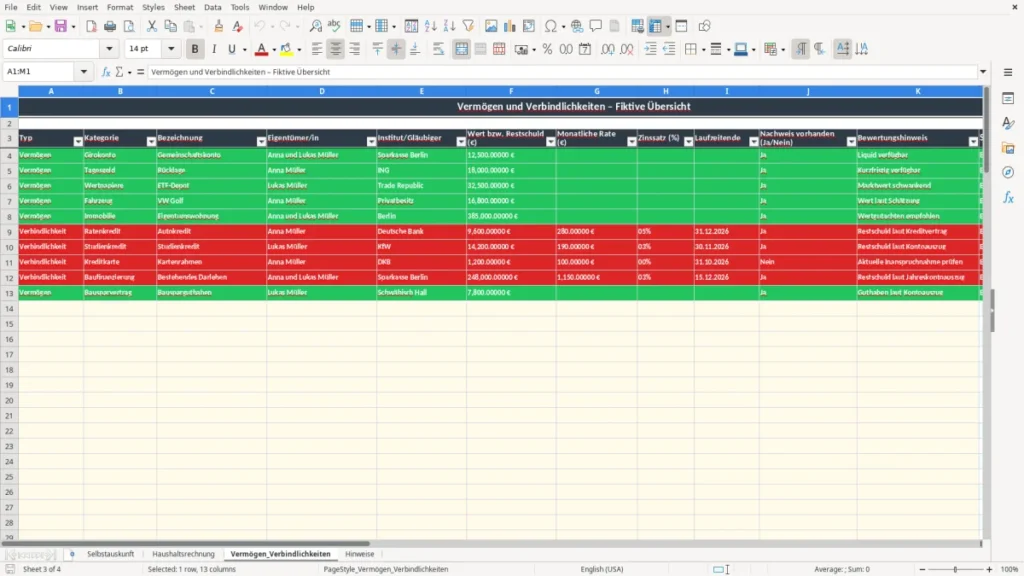Format as percent icon
This screenshot has width=1024, height=576.
coord(547,49)
